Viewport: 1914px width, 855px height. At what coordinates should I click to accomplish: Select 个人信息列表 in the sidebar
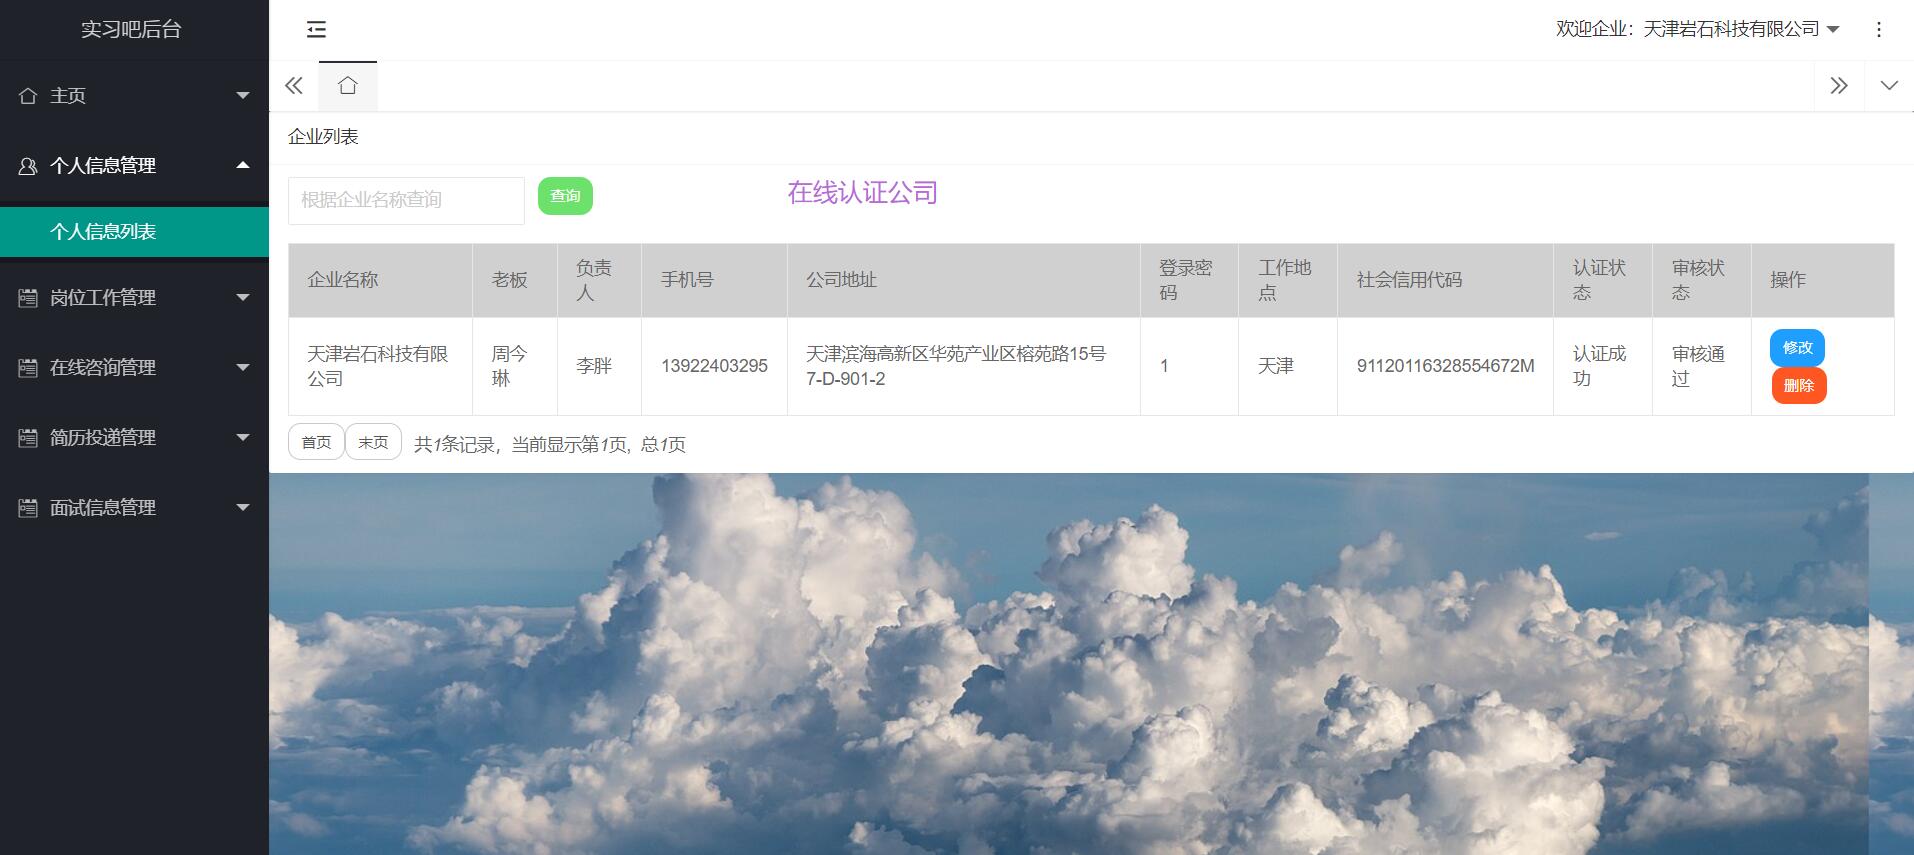[134, 232]
